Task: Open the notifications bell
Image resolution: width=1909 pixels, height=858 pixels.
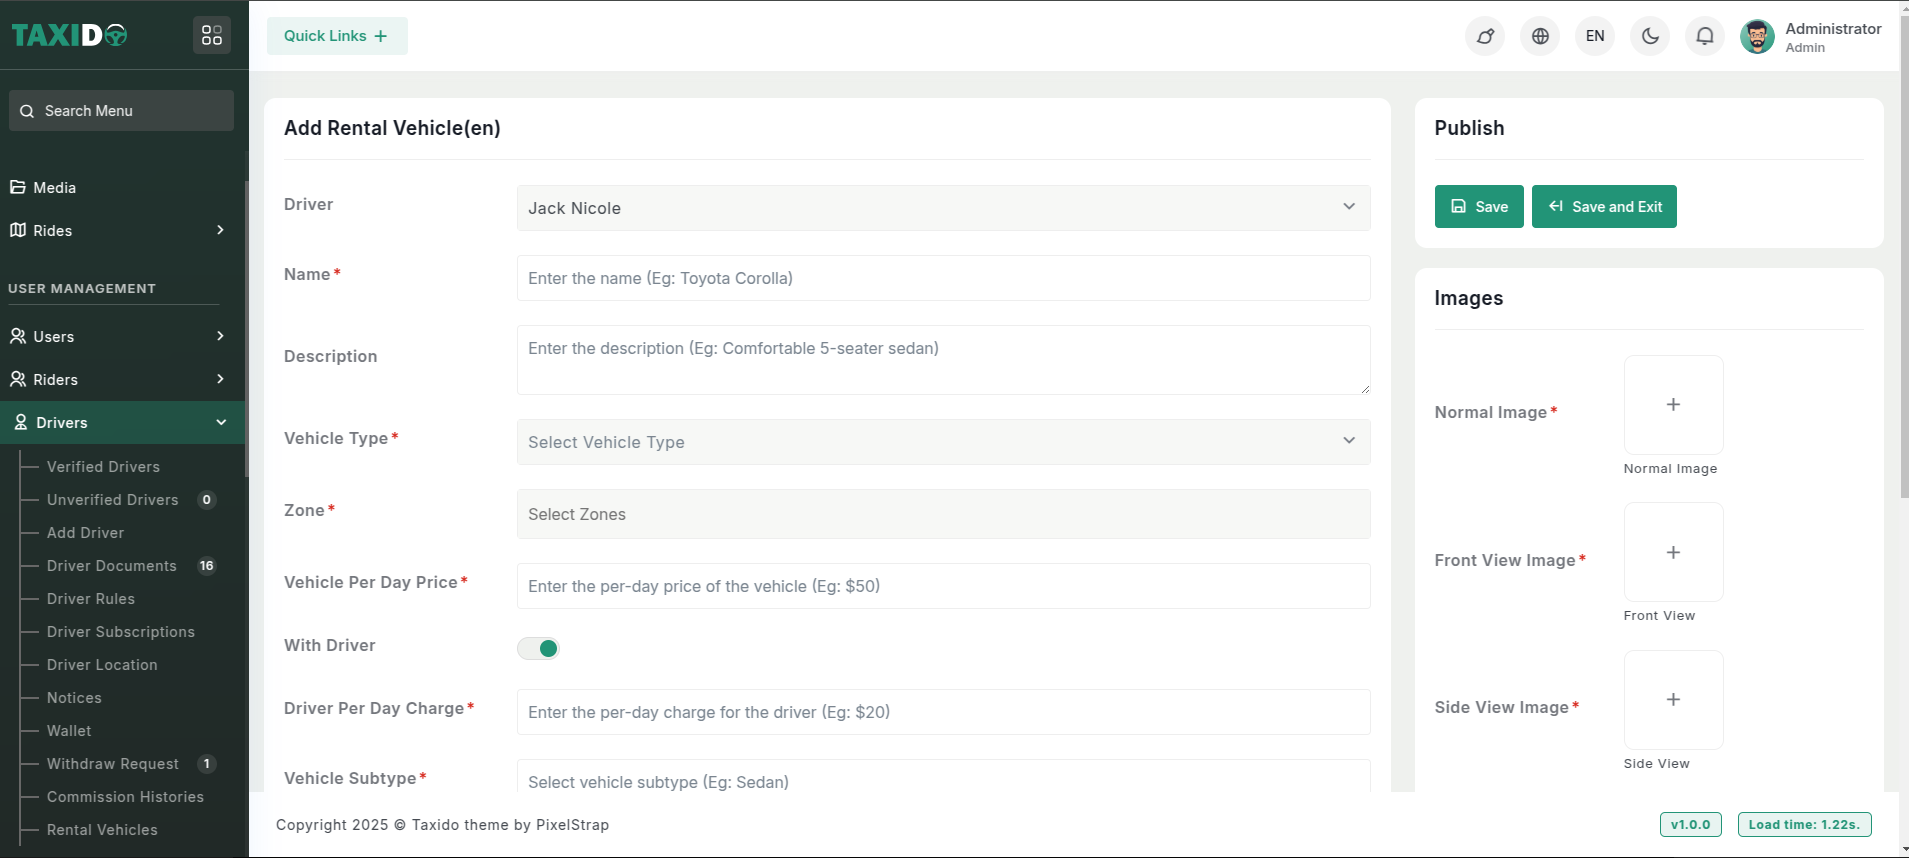Action: [1705, 36]
